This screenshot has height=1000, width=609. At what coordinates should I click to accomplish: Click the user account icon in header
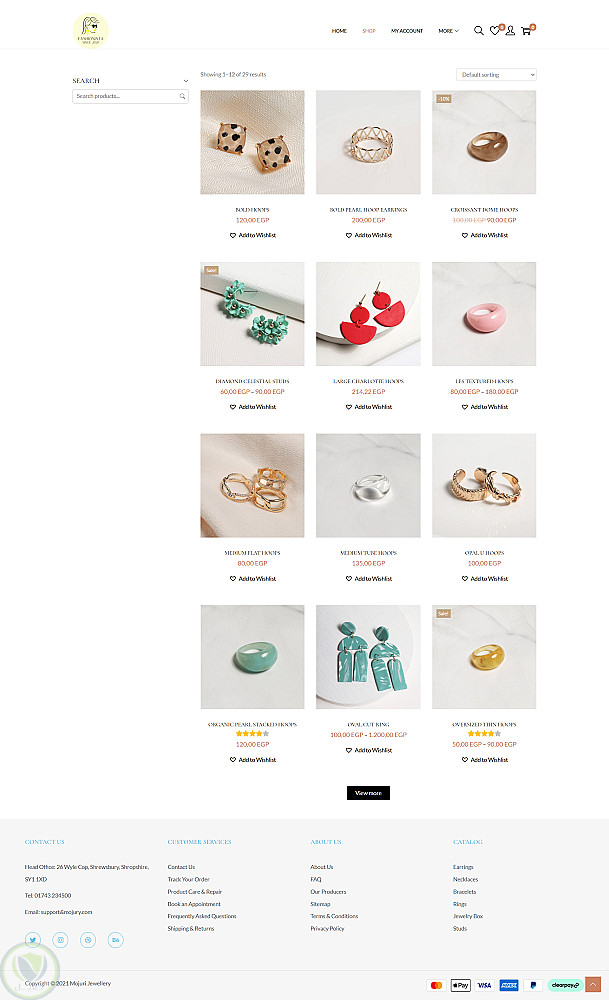tap(510, 31)
